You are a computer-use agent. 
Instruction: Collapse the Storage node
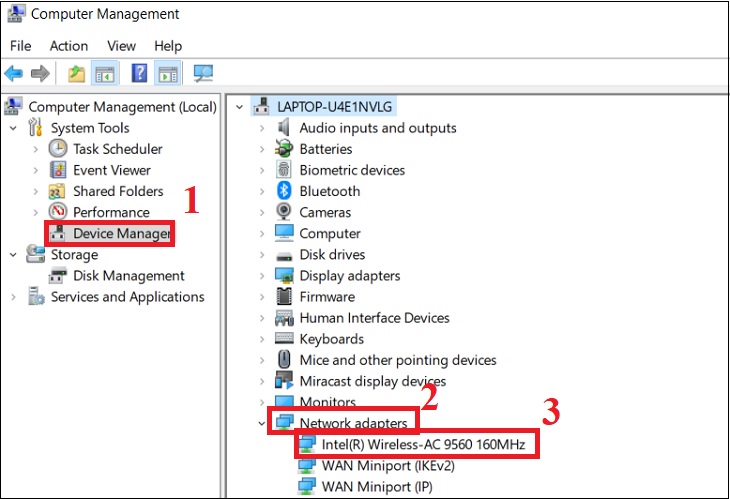(14, 255)
